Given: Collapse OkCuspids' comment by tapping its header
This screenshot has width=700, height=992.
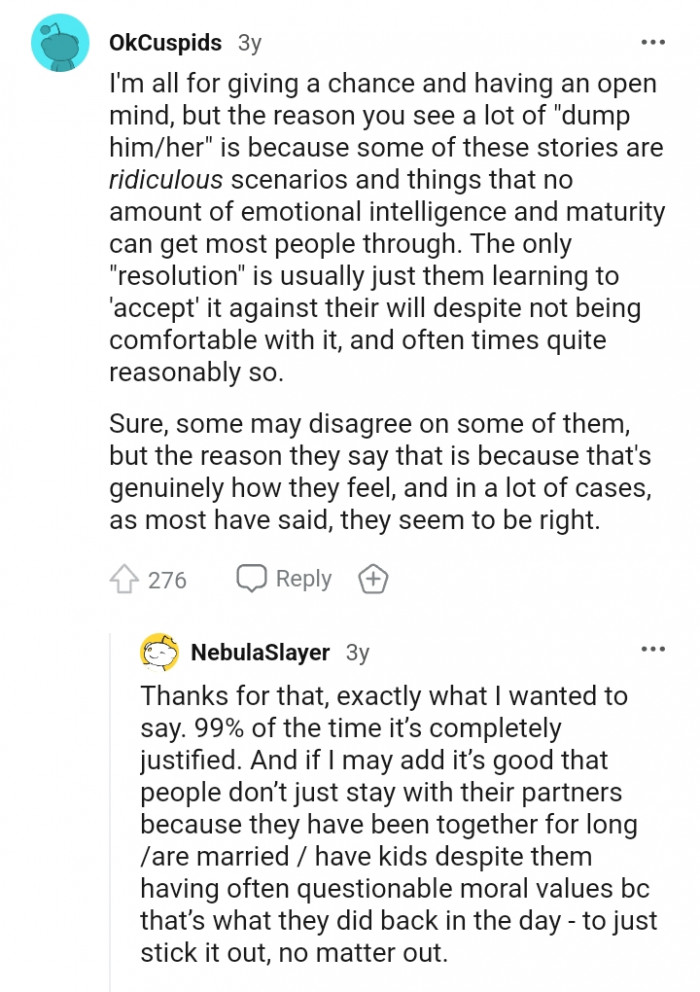Looking at the screenshot, I should [165, 43].
